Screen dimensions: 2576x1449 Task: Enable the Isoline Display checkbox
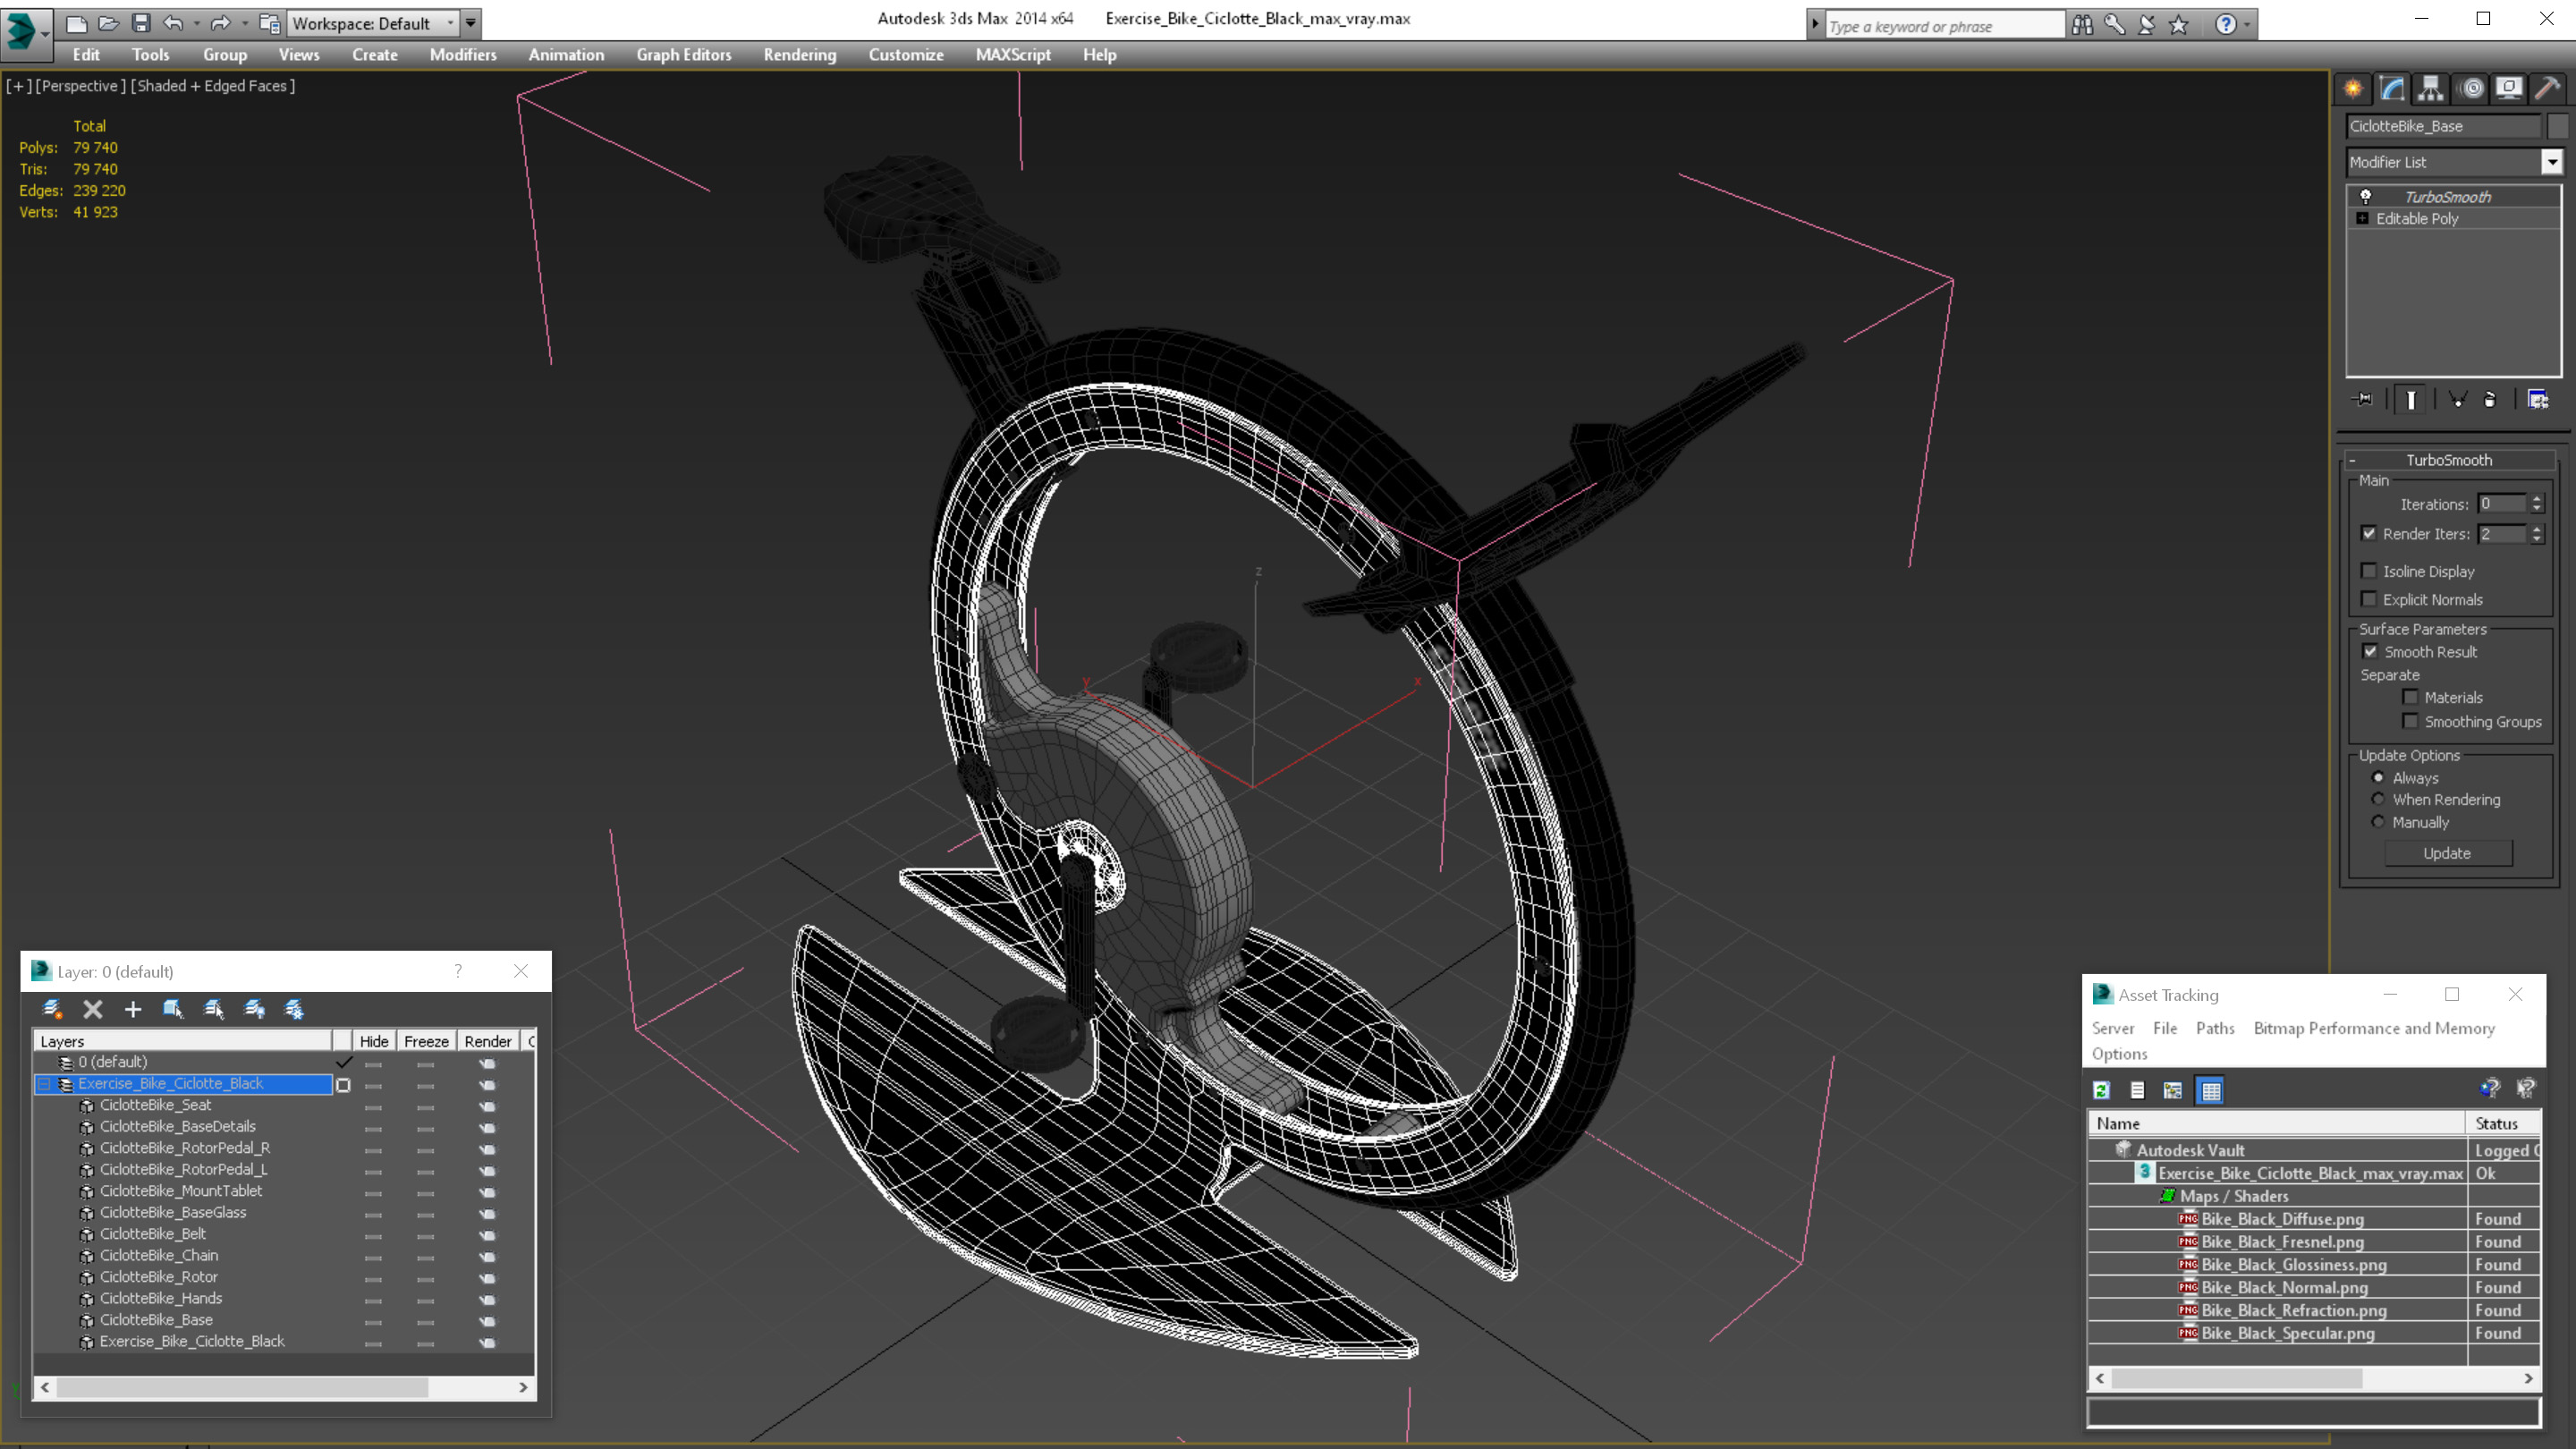click(2369, 571)
